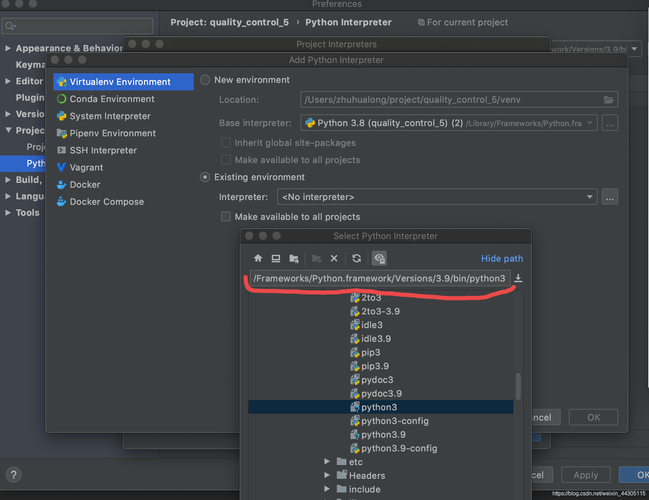Expand the Headers folder

coord(327,475)
